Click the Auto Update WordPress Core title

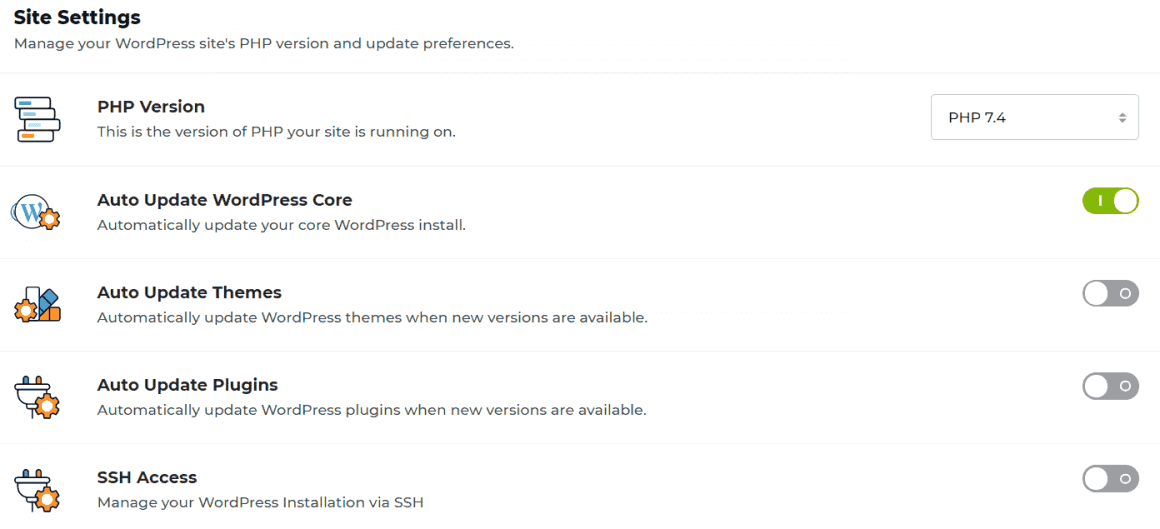coord(224,200)
